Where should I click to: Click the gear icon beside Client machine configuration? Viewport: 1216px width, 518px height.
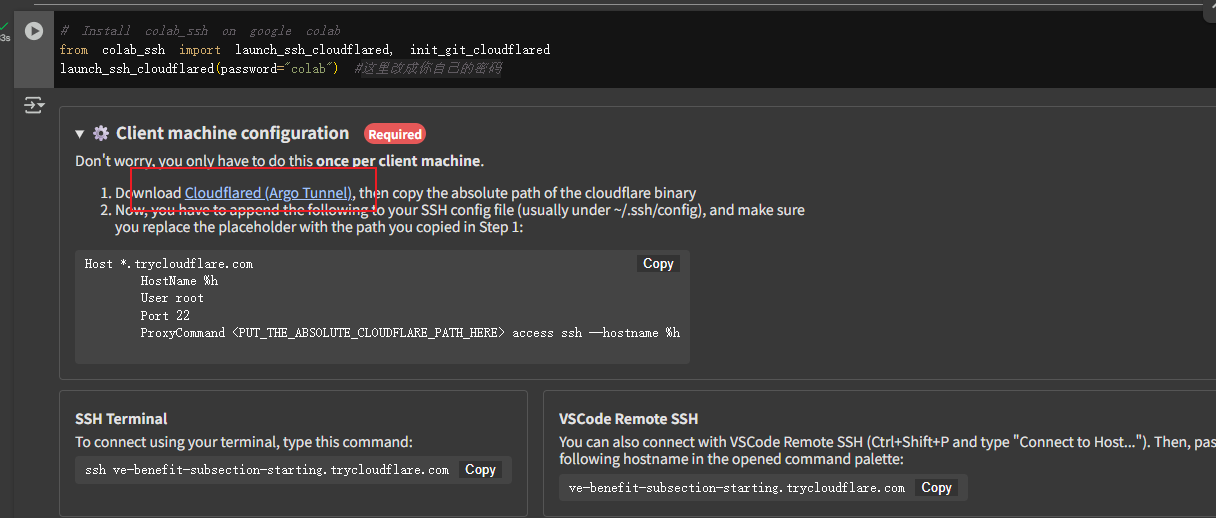coord(101,134)
